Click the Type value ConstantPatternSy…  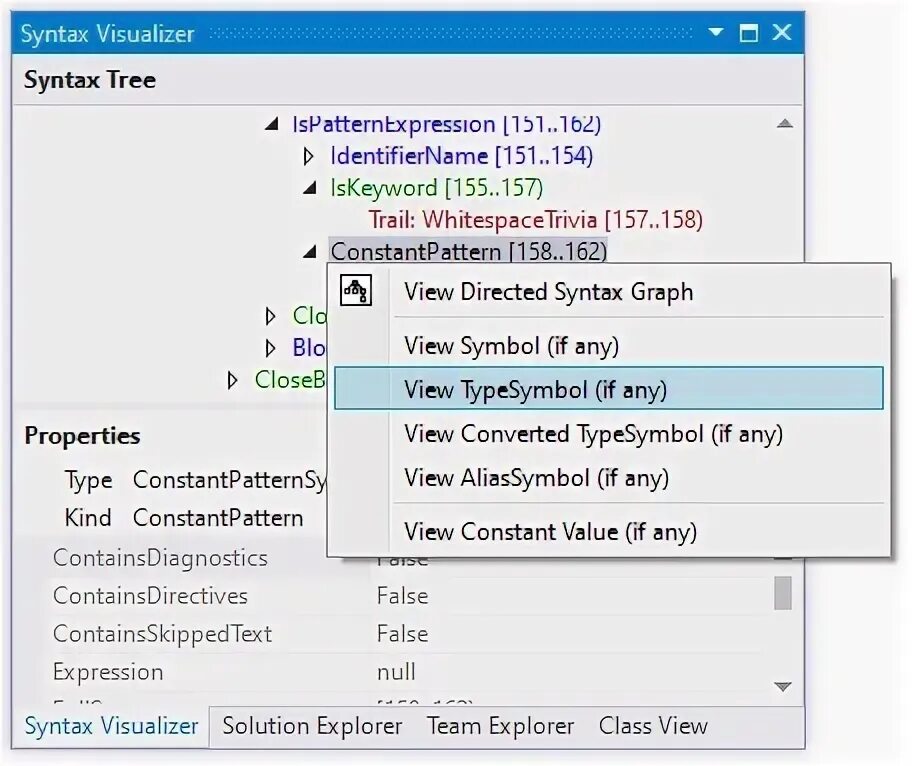coord(230,480)
